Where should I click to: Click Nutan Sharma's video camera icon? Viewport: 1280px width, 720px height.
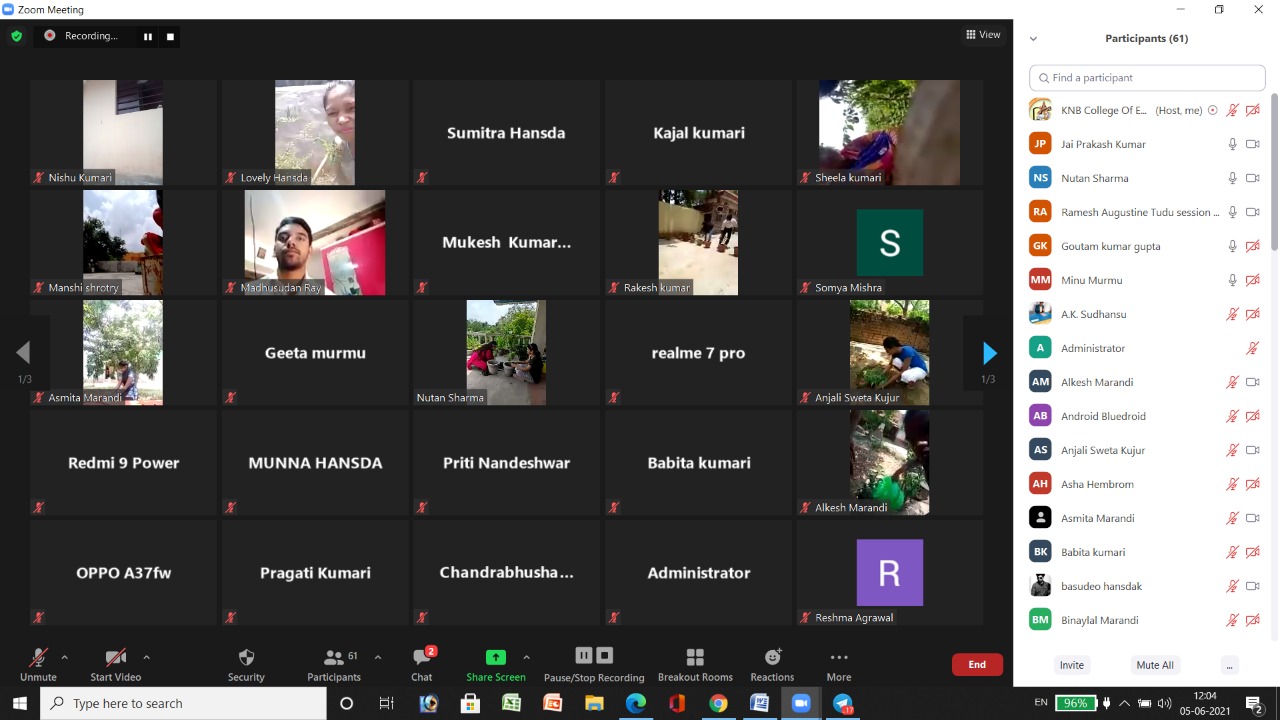coord(1252,178)
